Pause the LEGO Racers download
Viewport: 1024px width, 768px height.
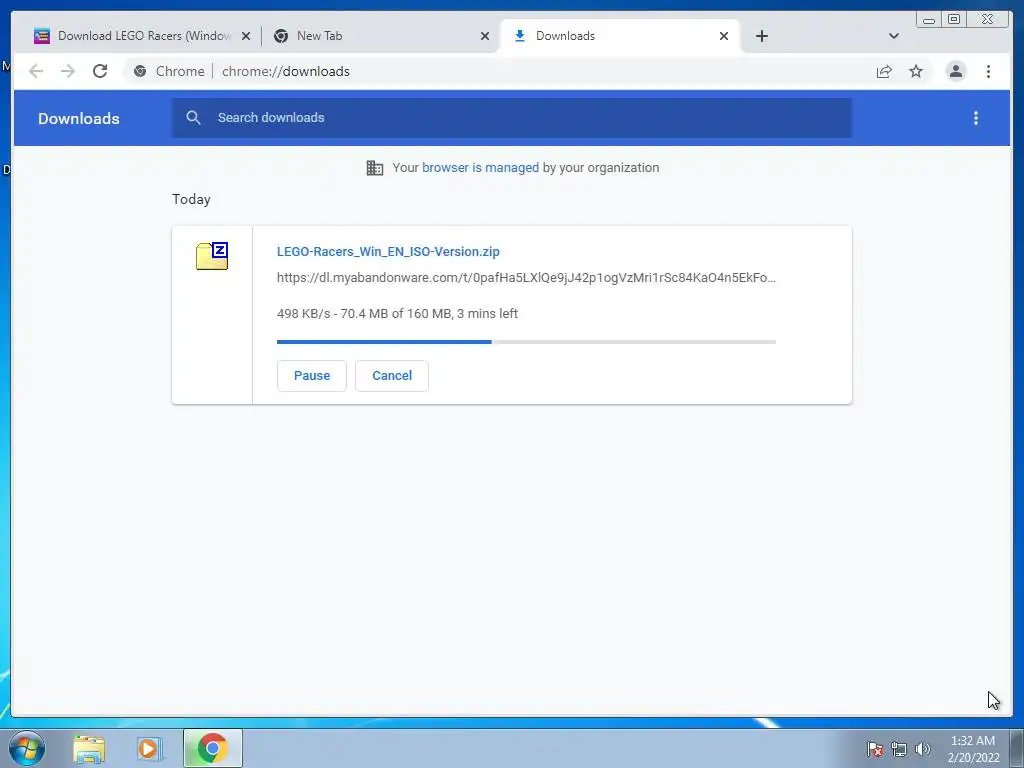(x=312, y=376)
